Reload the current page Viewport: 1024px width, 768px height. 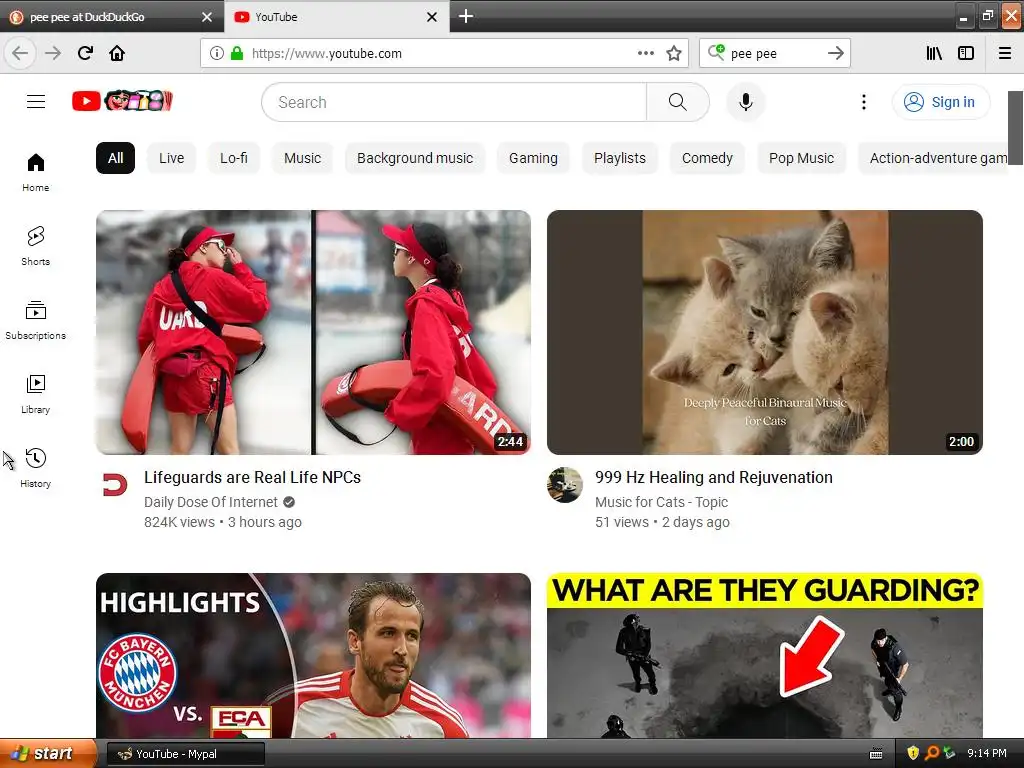coord(85,54)
